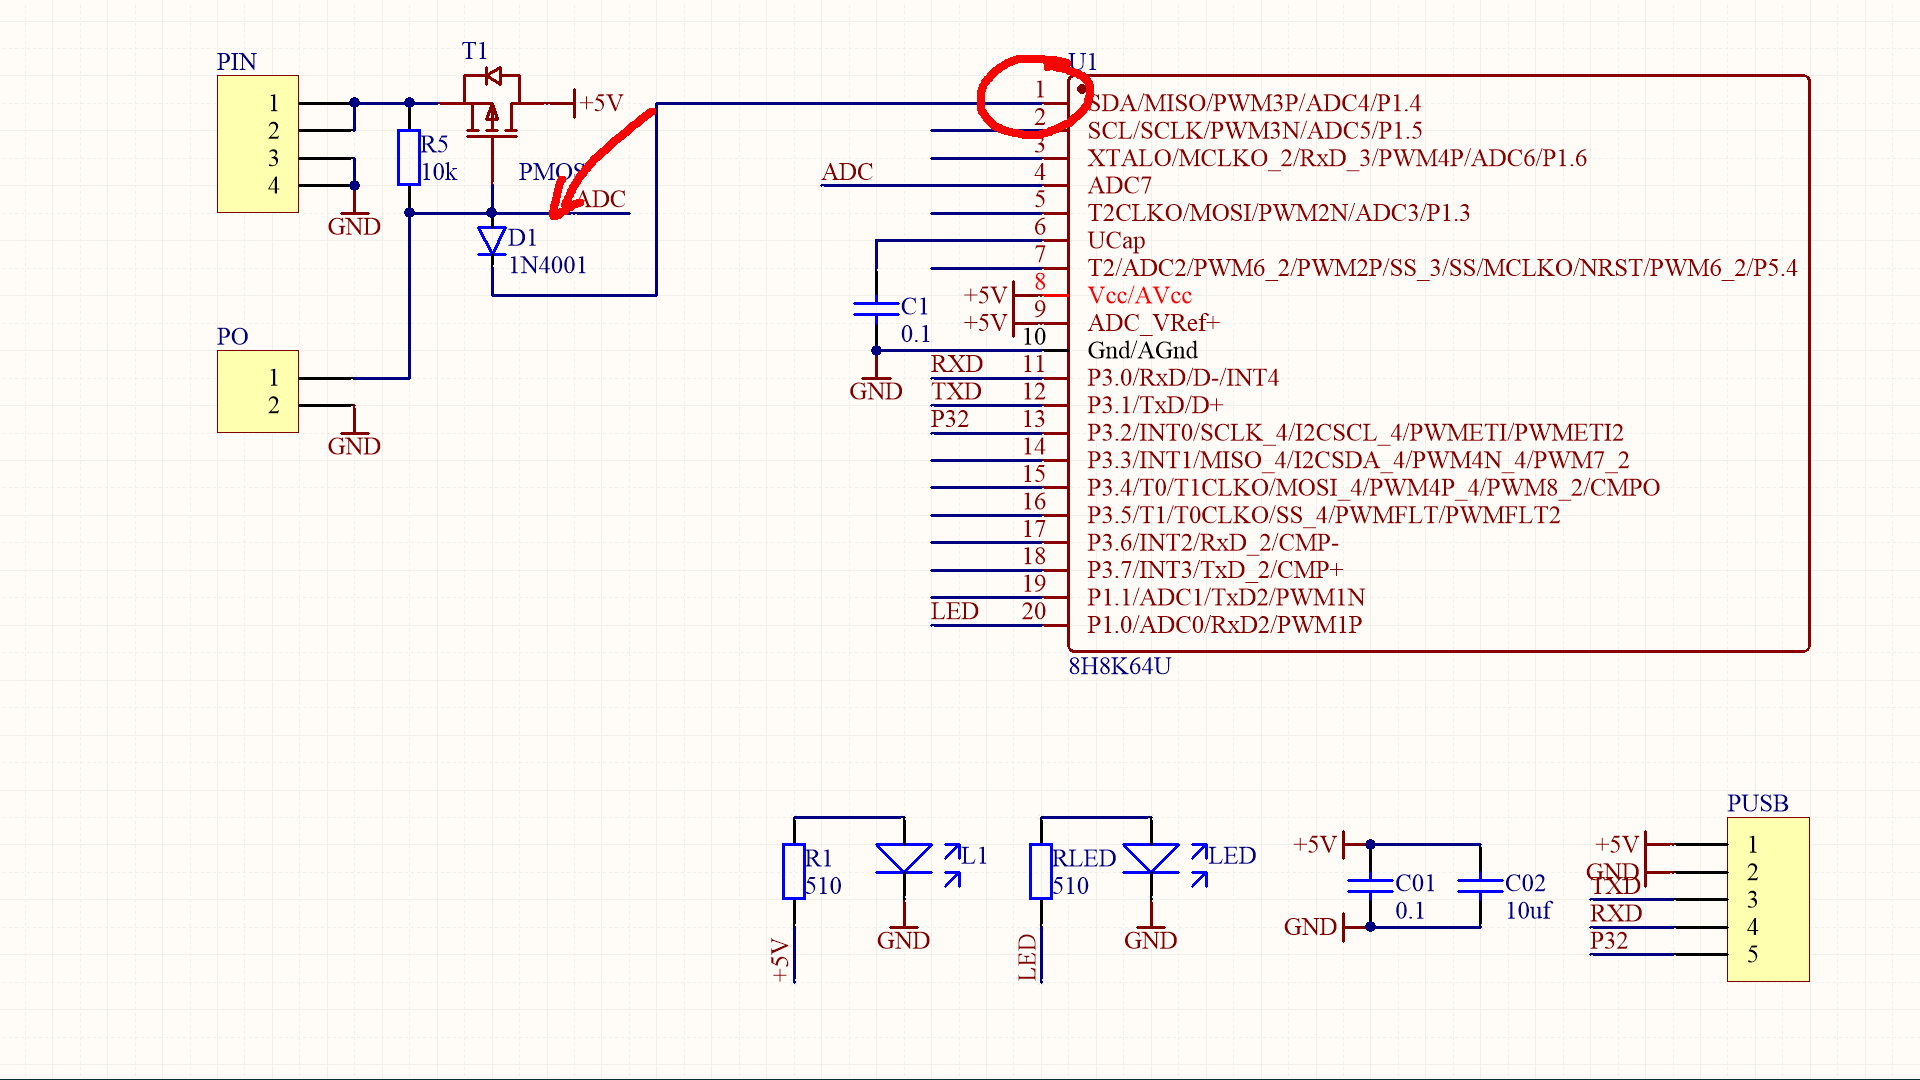Screen dimensions: 1920x1080
Task: Click the Vcc/AVcc pin label on U1
Action: [x=1139, y=296]
